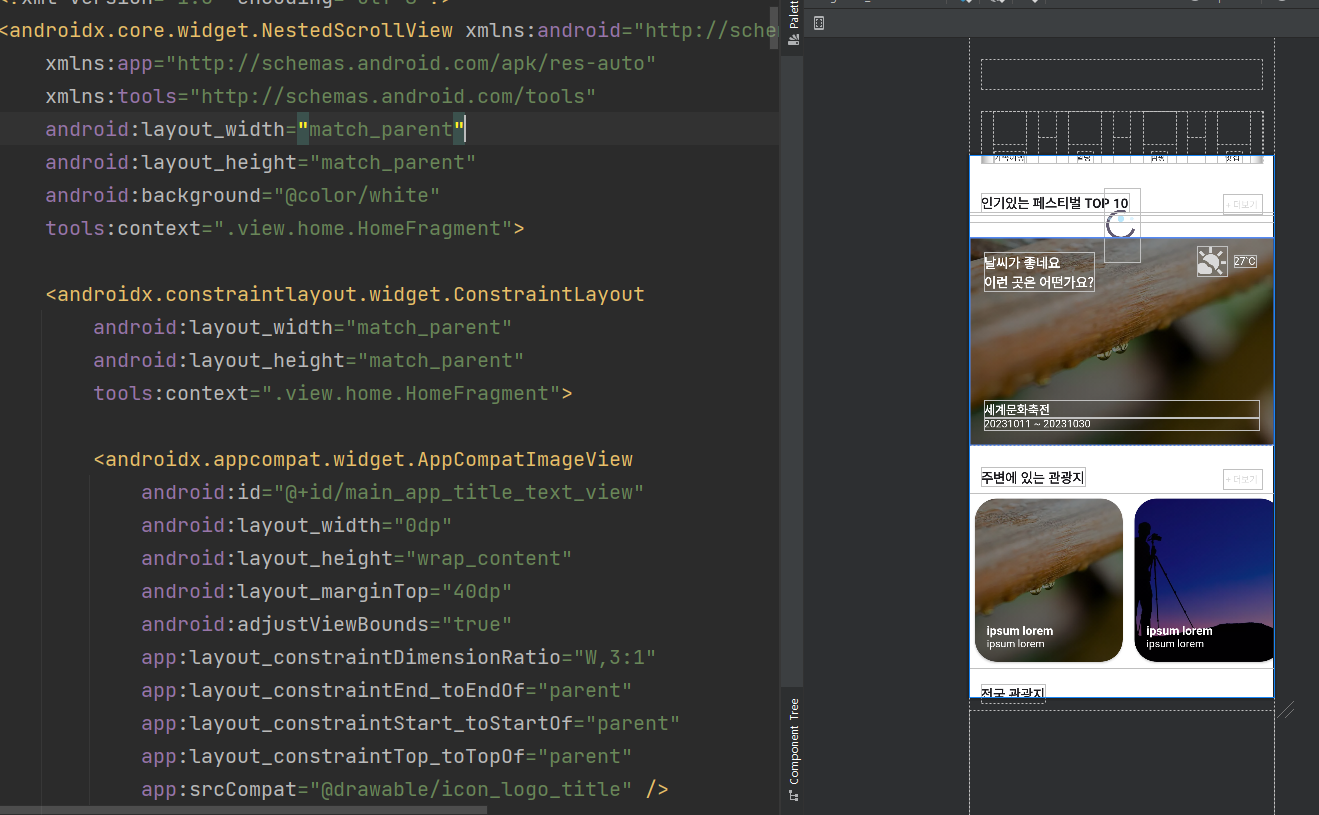
Task: Click the main_app_title_text_view id line
Action: pos(393,492)
